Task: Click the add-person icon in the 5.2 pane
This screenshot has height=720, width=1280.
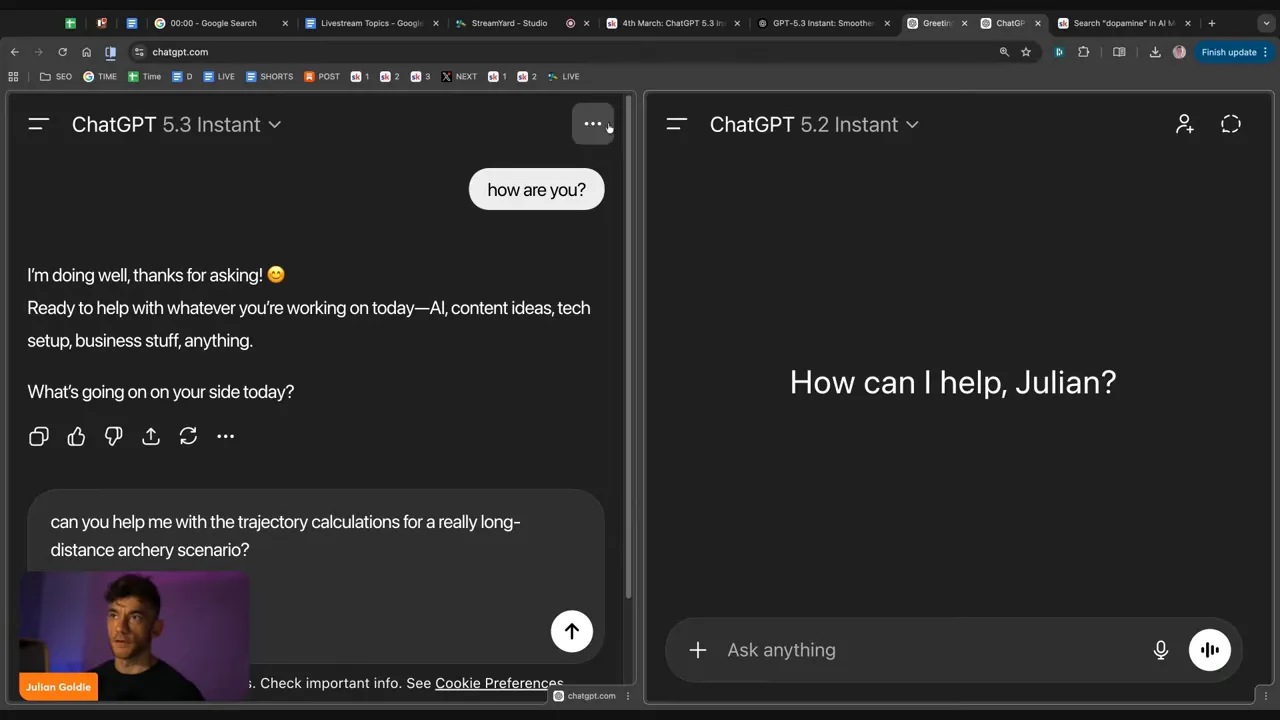Action: pyautogui.click(x=1185, y=124)
